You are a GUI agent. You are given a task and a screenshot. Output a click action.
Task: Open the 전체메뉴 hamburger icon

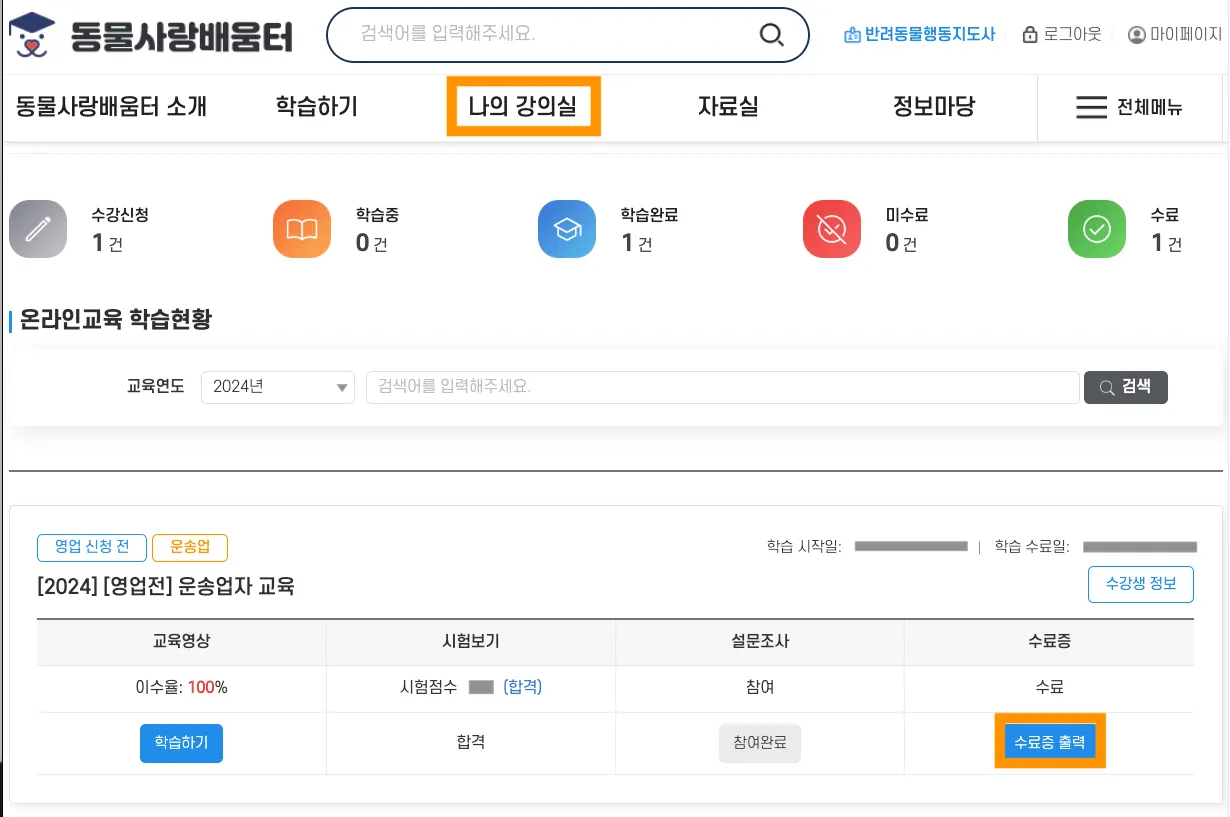(1091, 107)
